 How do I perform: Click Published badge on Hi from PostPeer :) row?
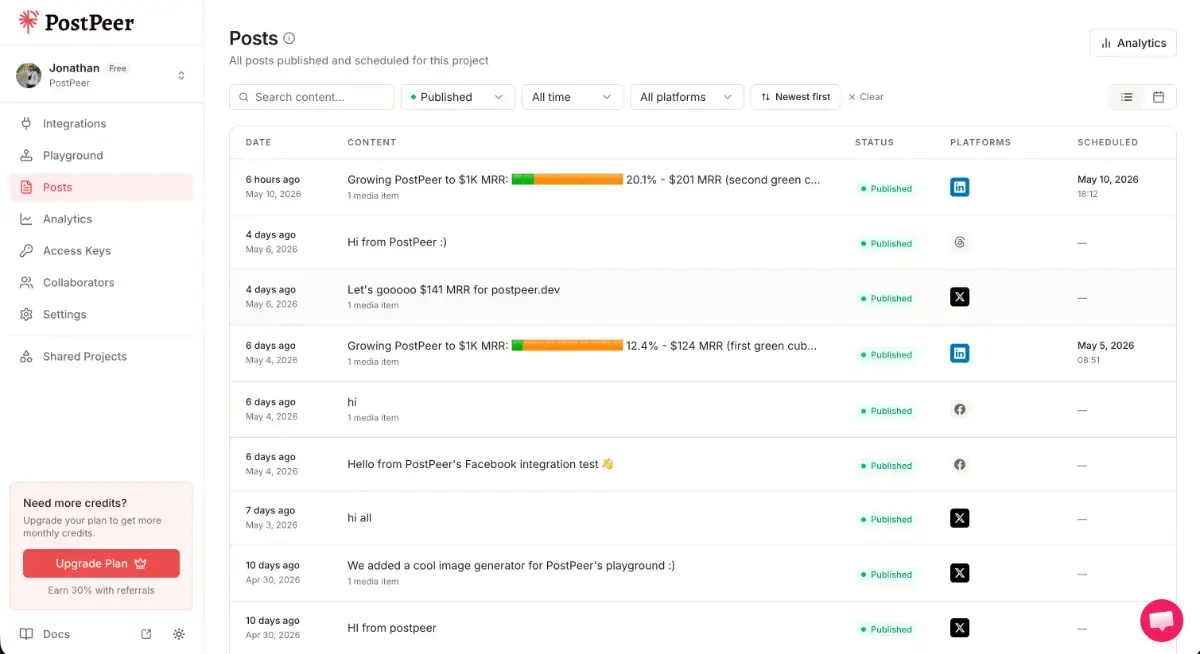[x=886, y=243]
